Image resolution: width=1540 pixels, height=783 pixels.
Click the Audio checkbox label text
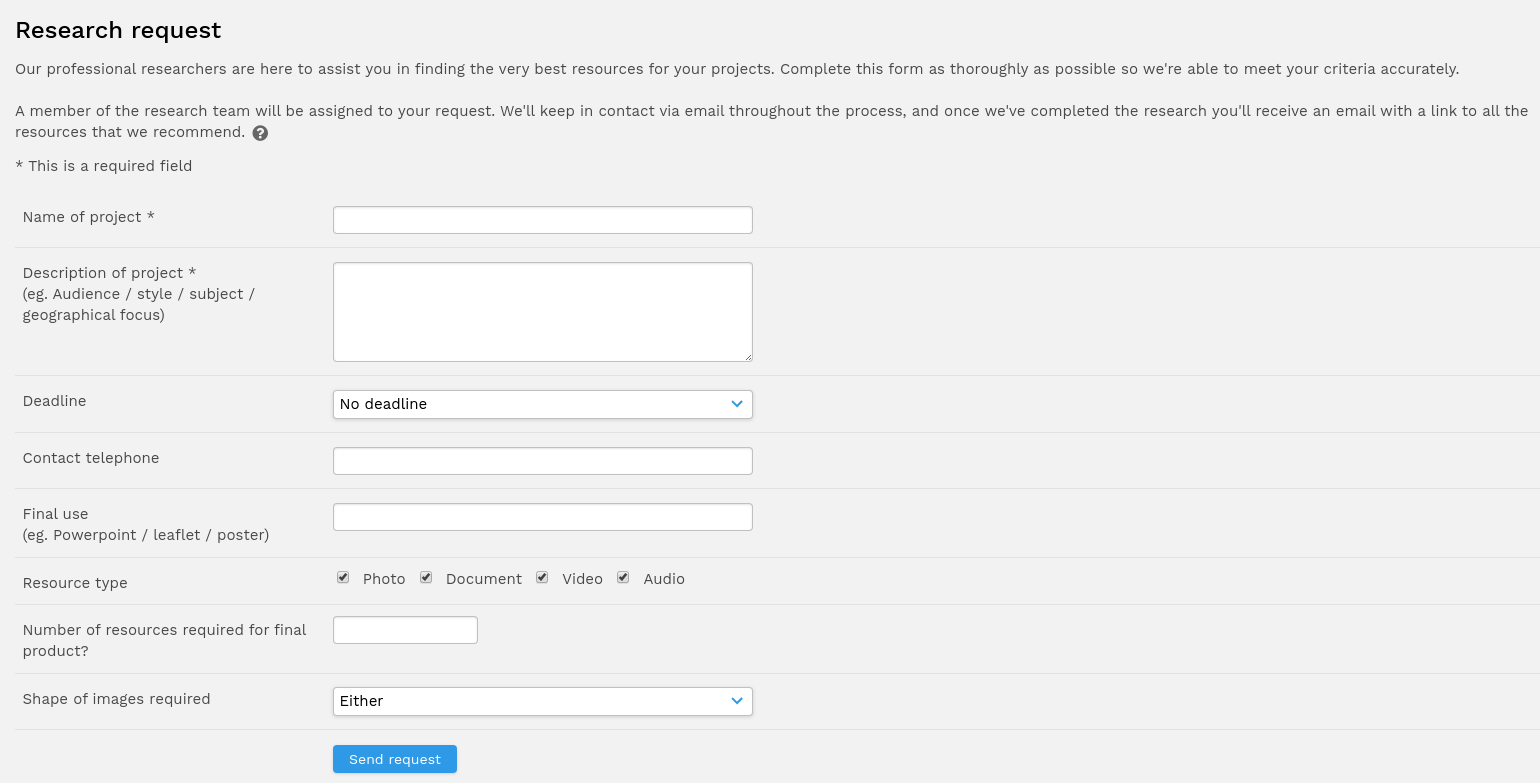tap(664, 579)
